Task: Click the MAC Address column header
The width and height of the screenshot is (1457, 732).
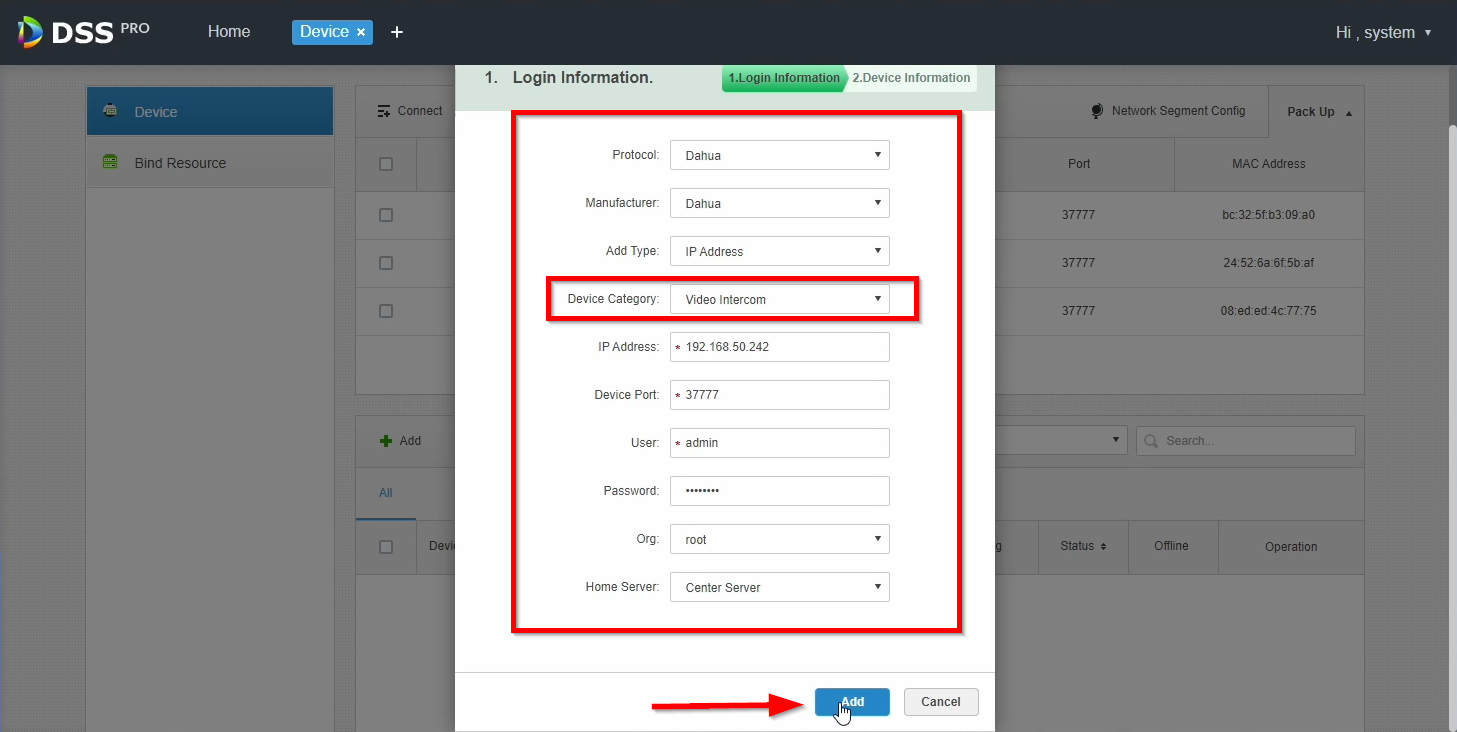Action: pyautogui.click(x=1269, y=164)
